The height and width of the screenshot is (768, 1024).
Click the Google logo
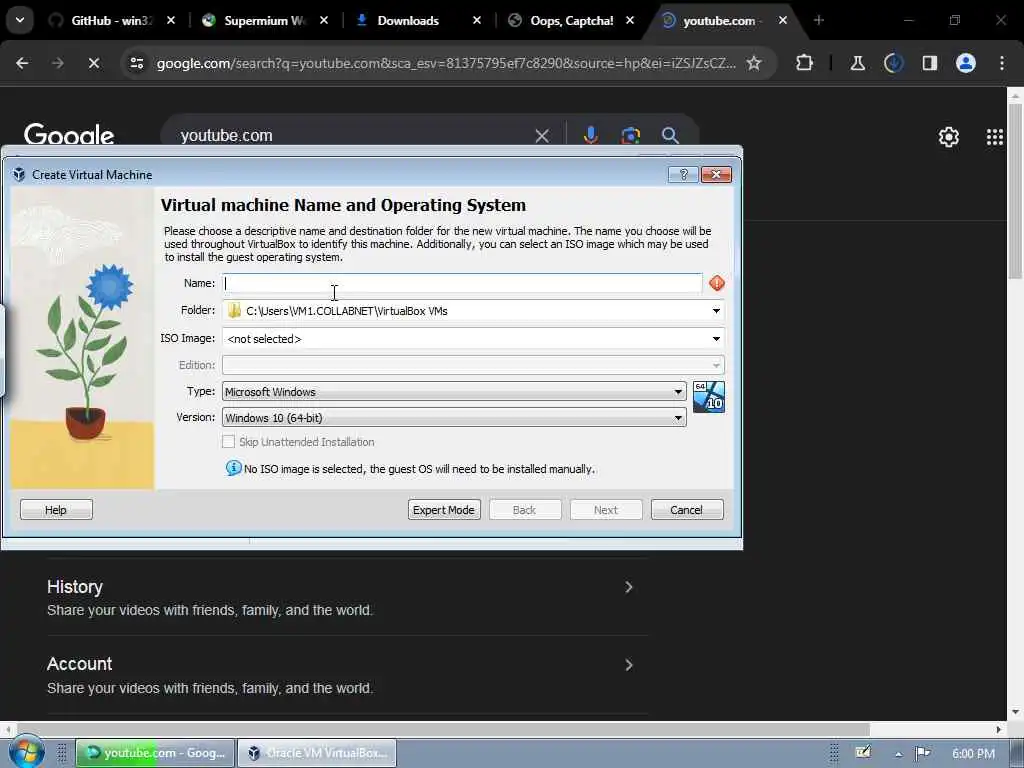[x=69, y=134]
